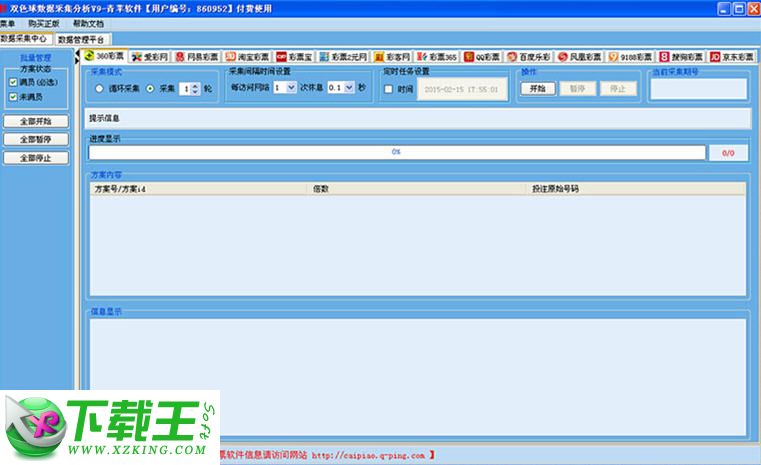This screenshot has width=761, height=465.
Task: Switch to the 数据管理平台 tab
Action: point(81,39)
